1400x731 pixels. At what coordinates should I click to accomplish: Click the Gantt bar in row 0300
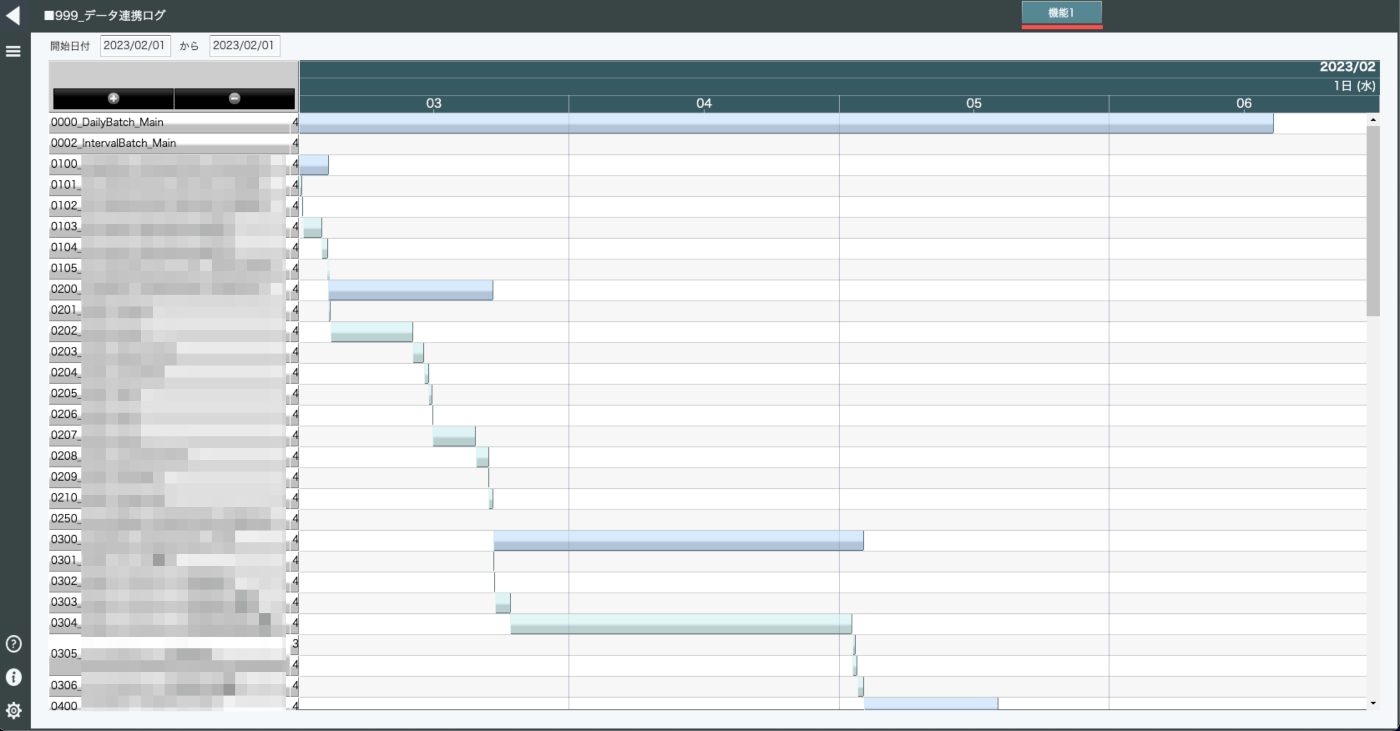[x=679, y=540]
